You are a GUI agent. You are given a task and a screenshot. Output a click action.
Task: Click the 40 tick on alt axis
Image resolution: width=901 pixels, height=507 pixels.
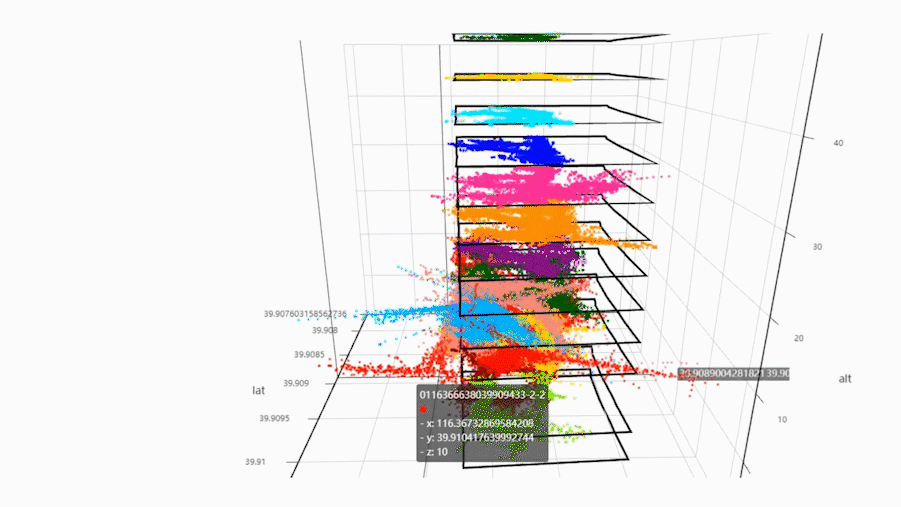pyautogui.click(x=836, y=143)
